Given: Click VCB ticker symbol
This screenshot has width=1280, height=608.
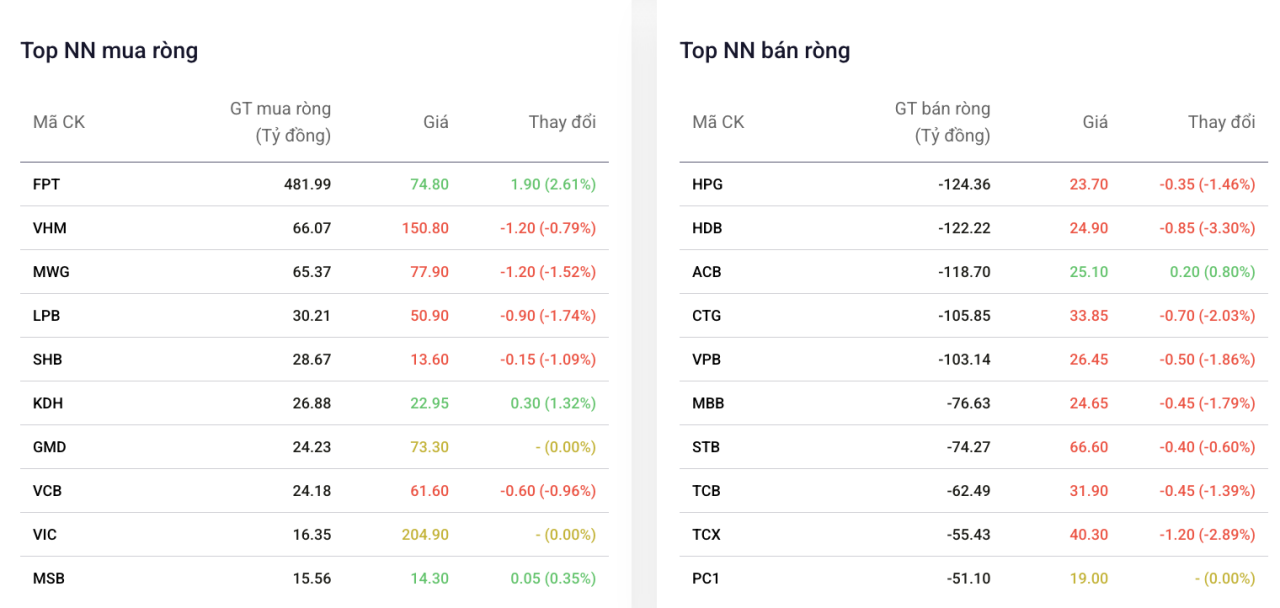Looking at the screenshot, I should point(48,491).
